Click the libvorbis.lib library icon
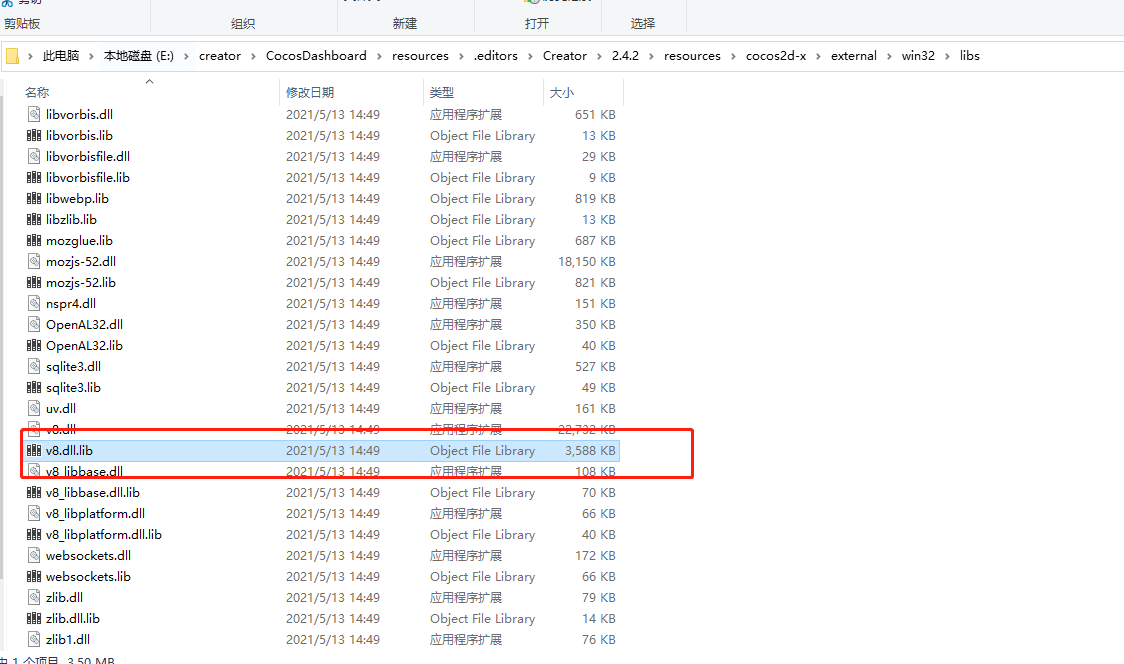The width and height of the screenshot is (1124, 664). (34, 135)
